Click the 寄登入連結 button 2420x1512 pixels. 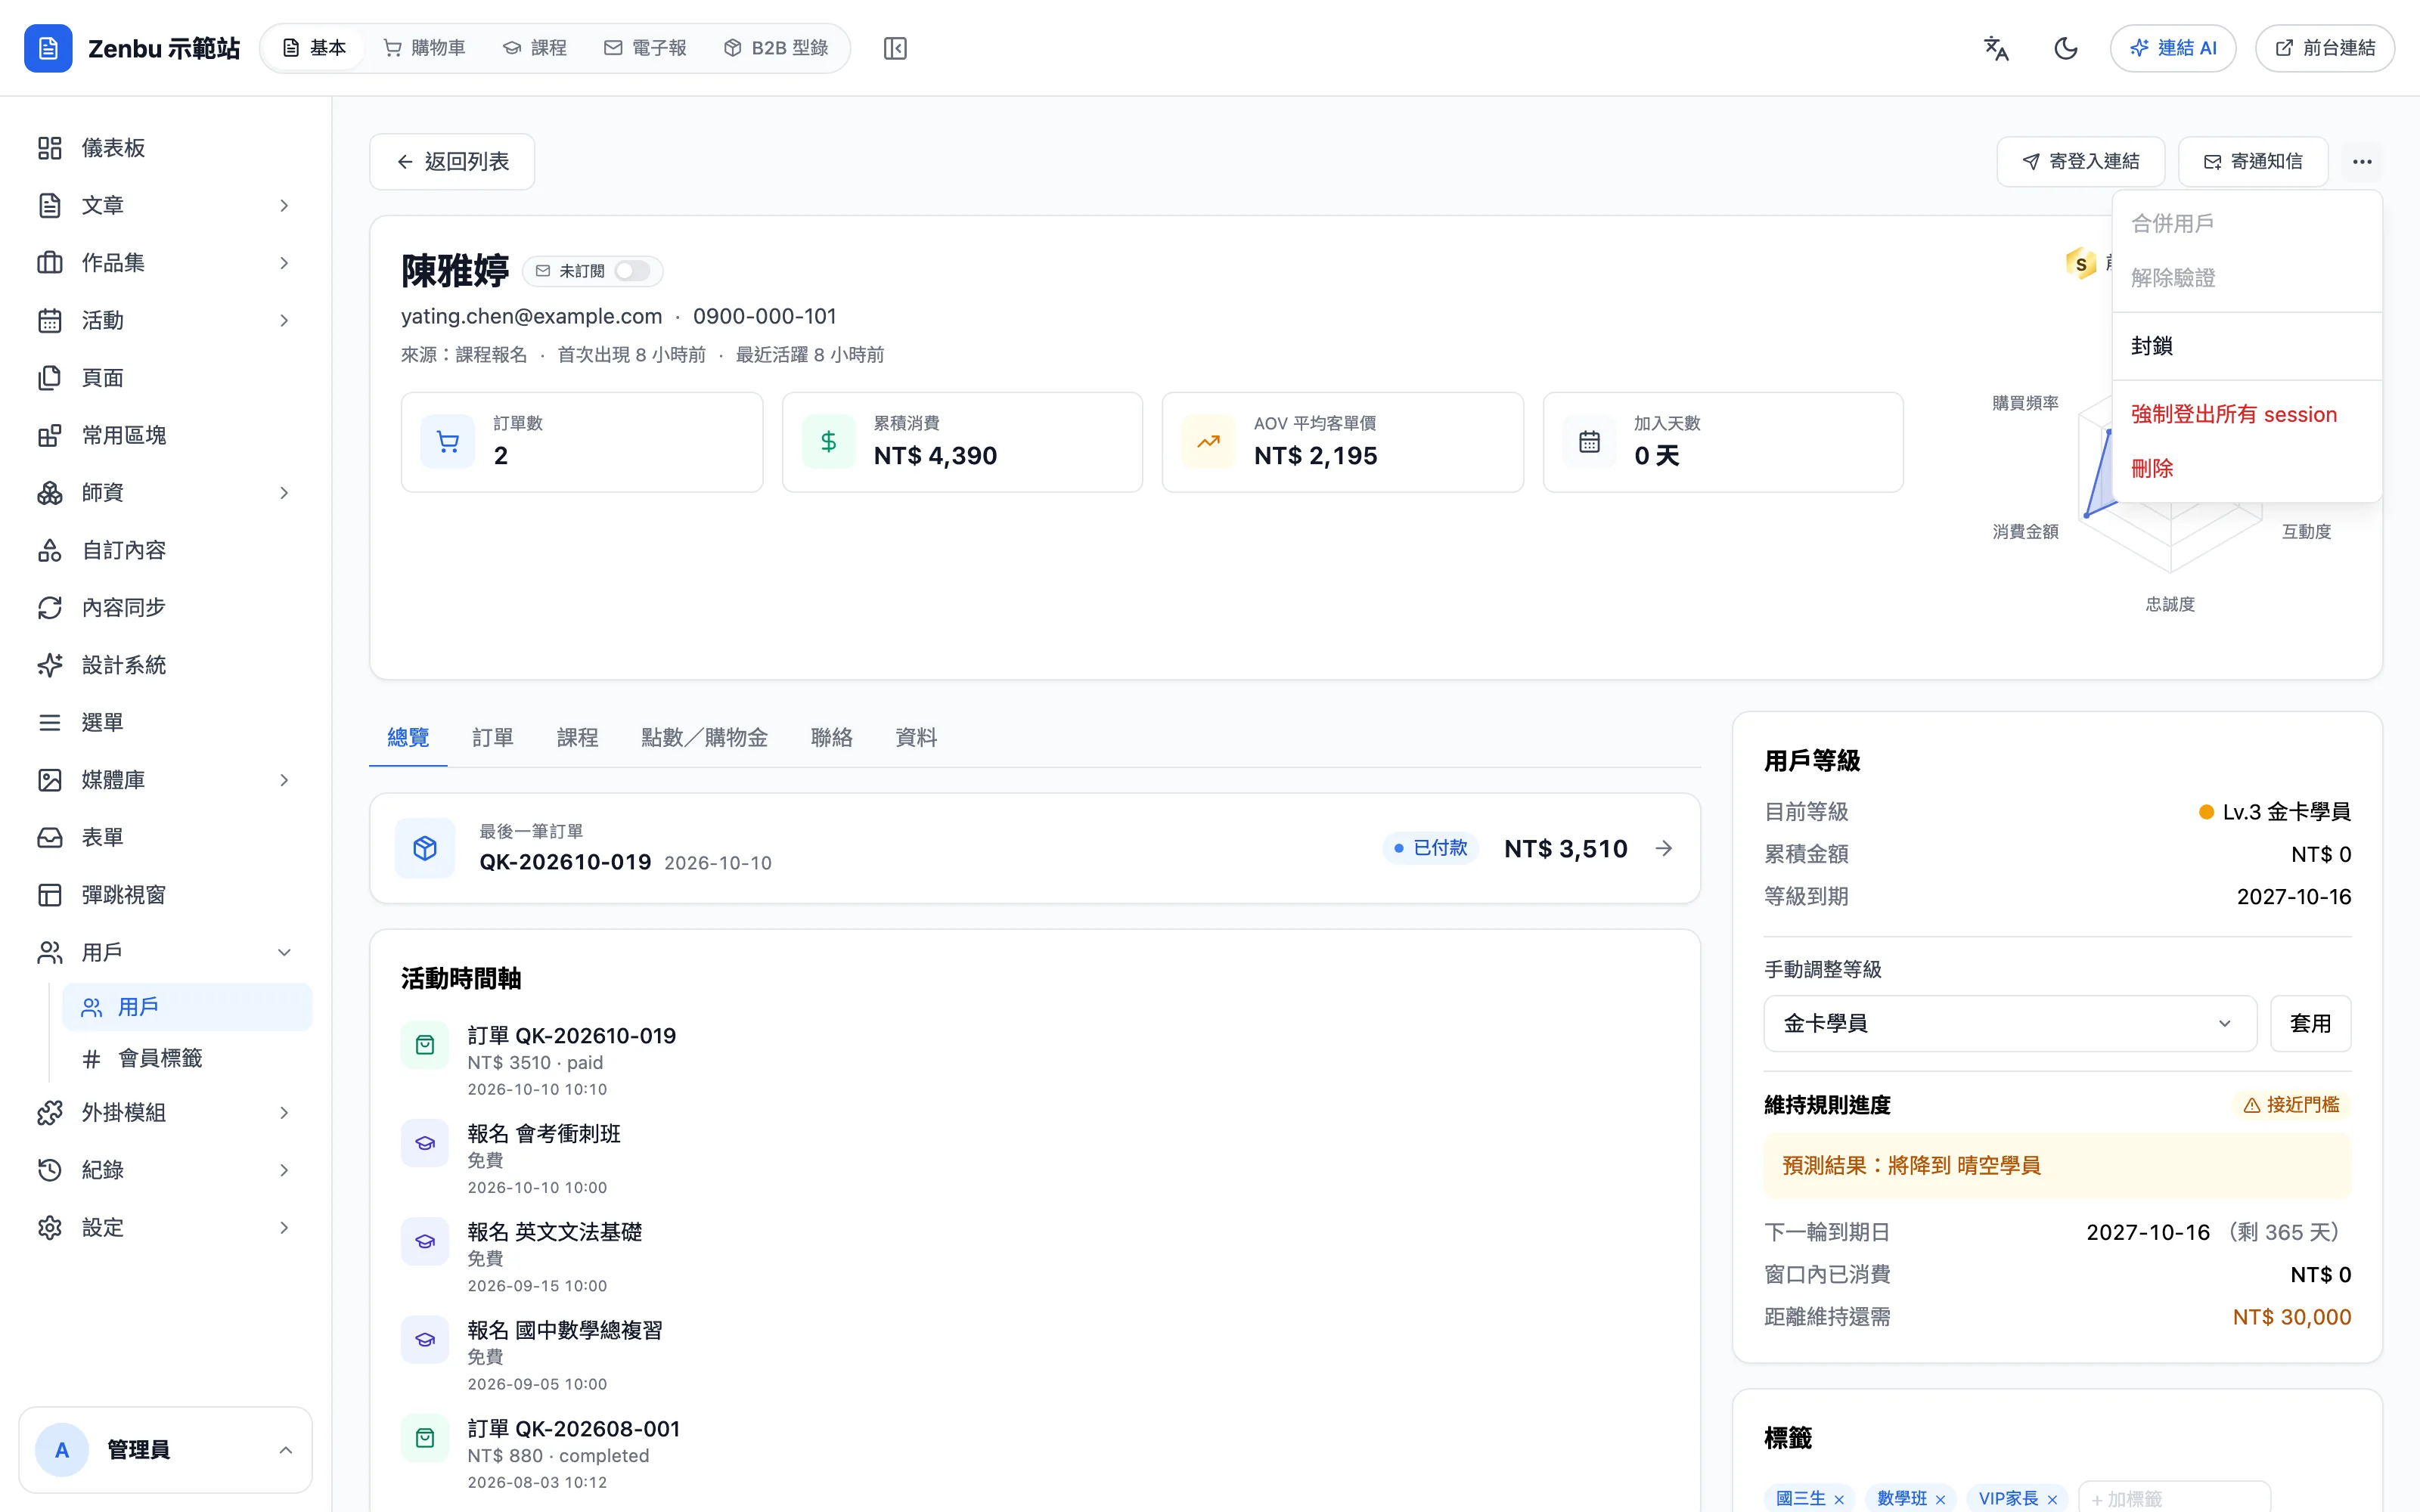2080,162
